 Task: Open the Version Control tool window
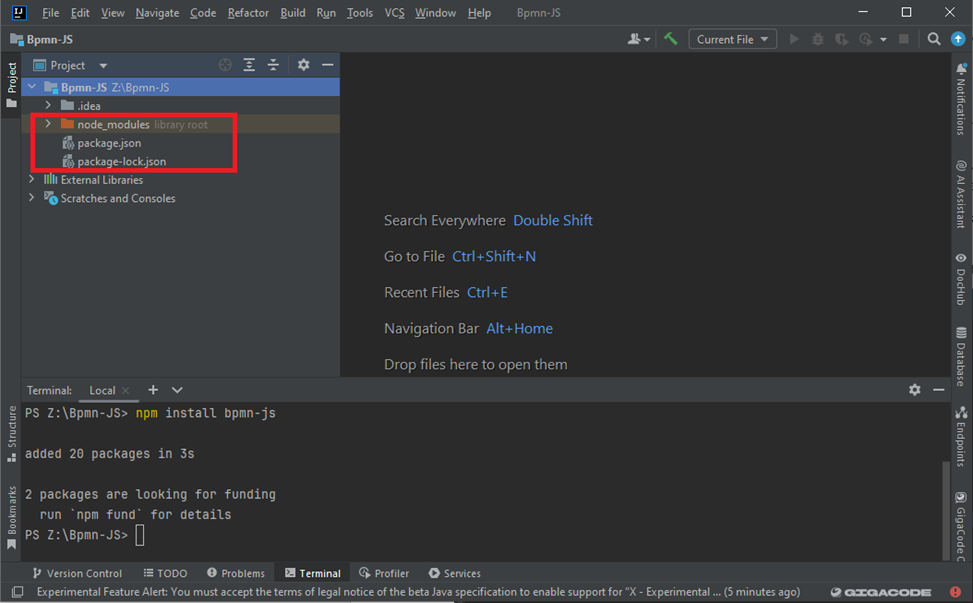[77, 573]
